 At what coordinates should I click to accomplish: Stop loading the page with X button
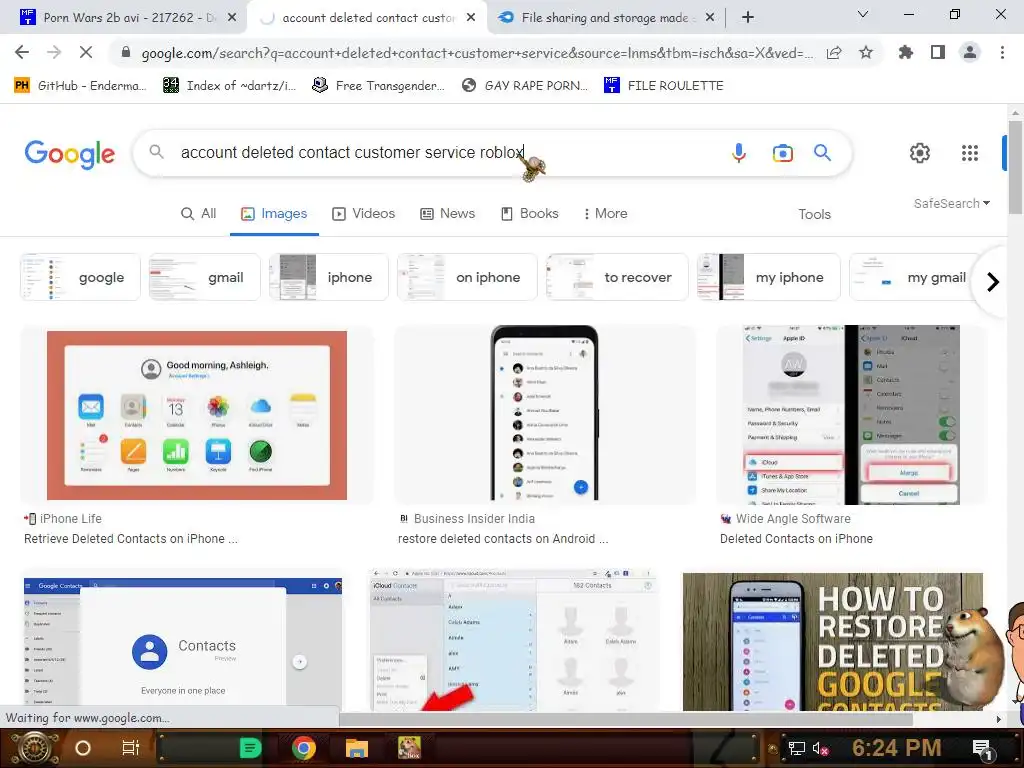click(86, 52)
